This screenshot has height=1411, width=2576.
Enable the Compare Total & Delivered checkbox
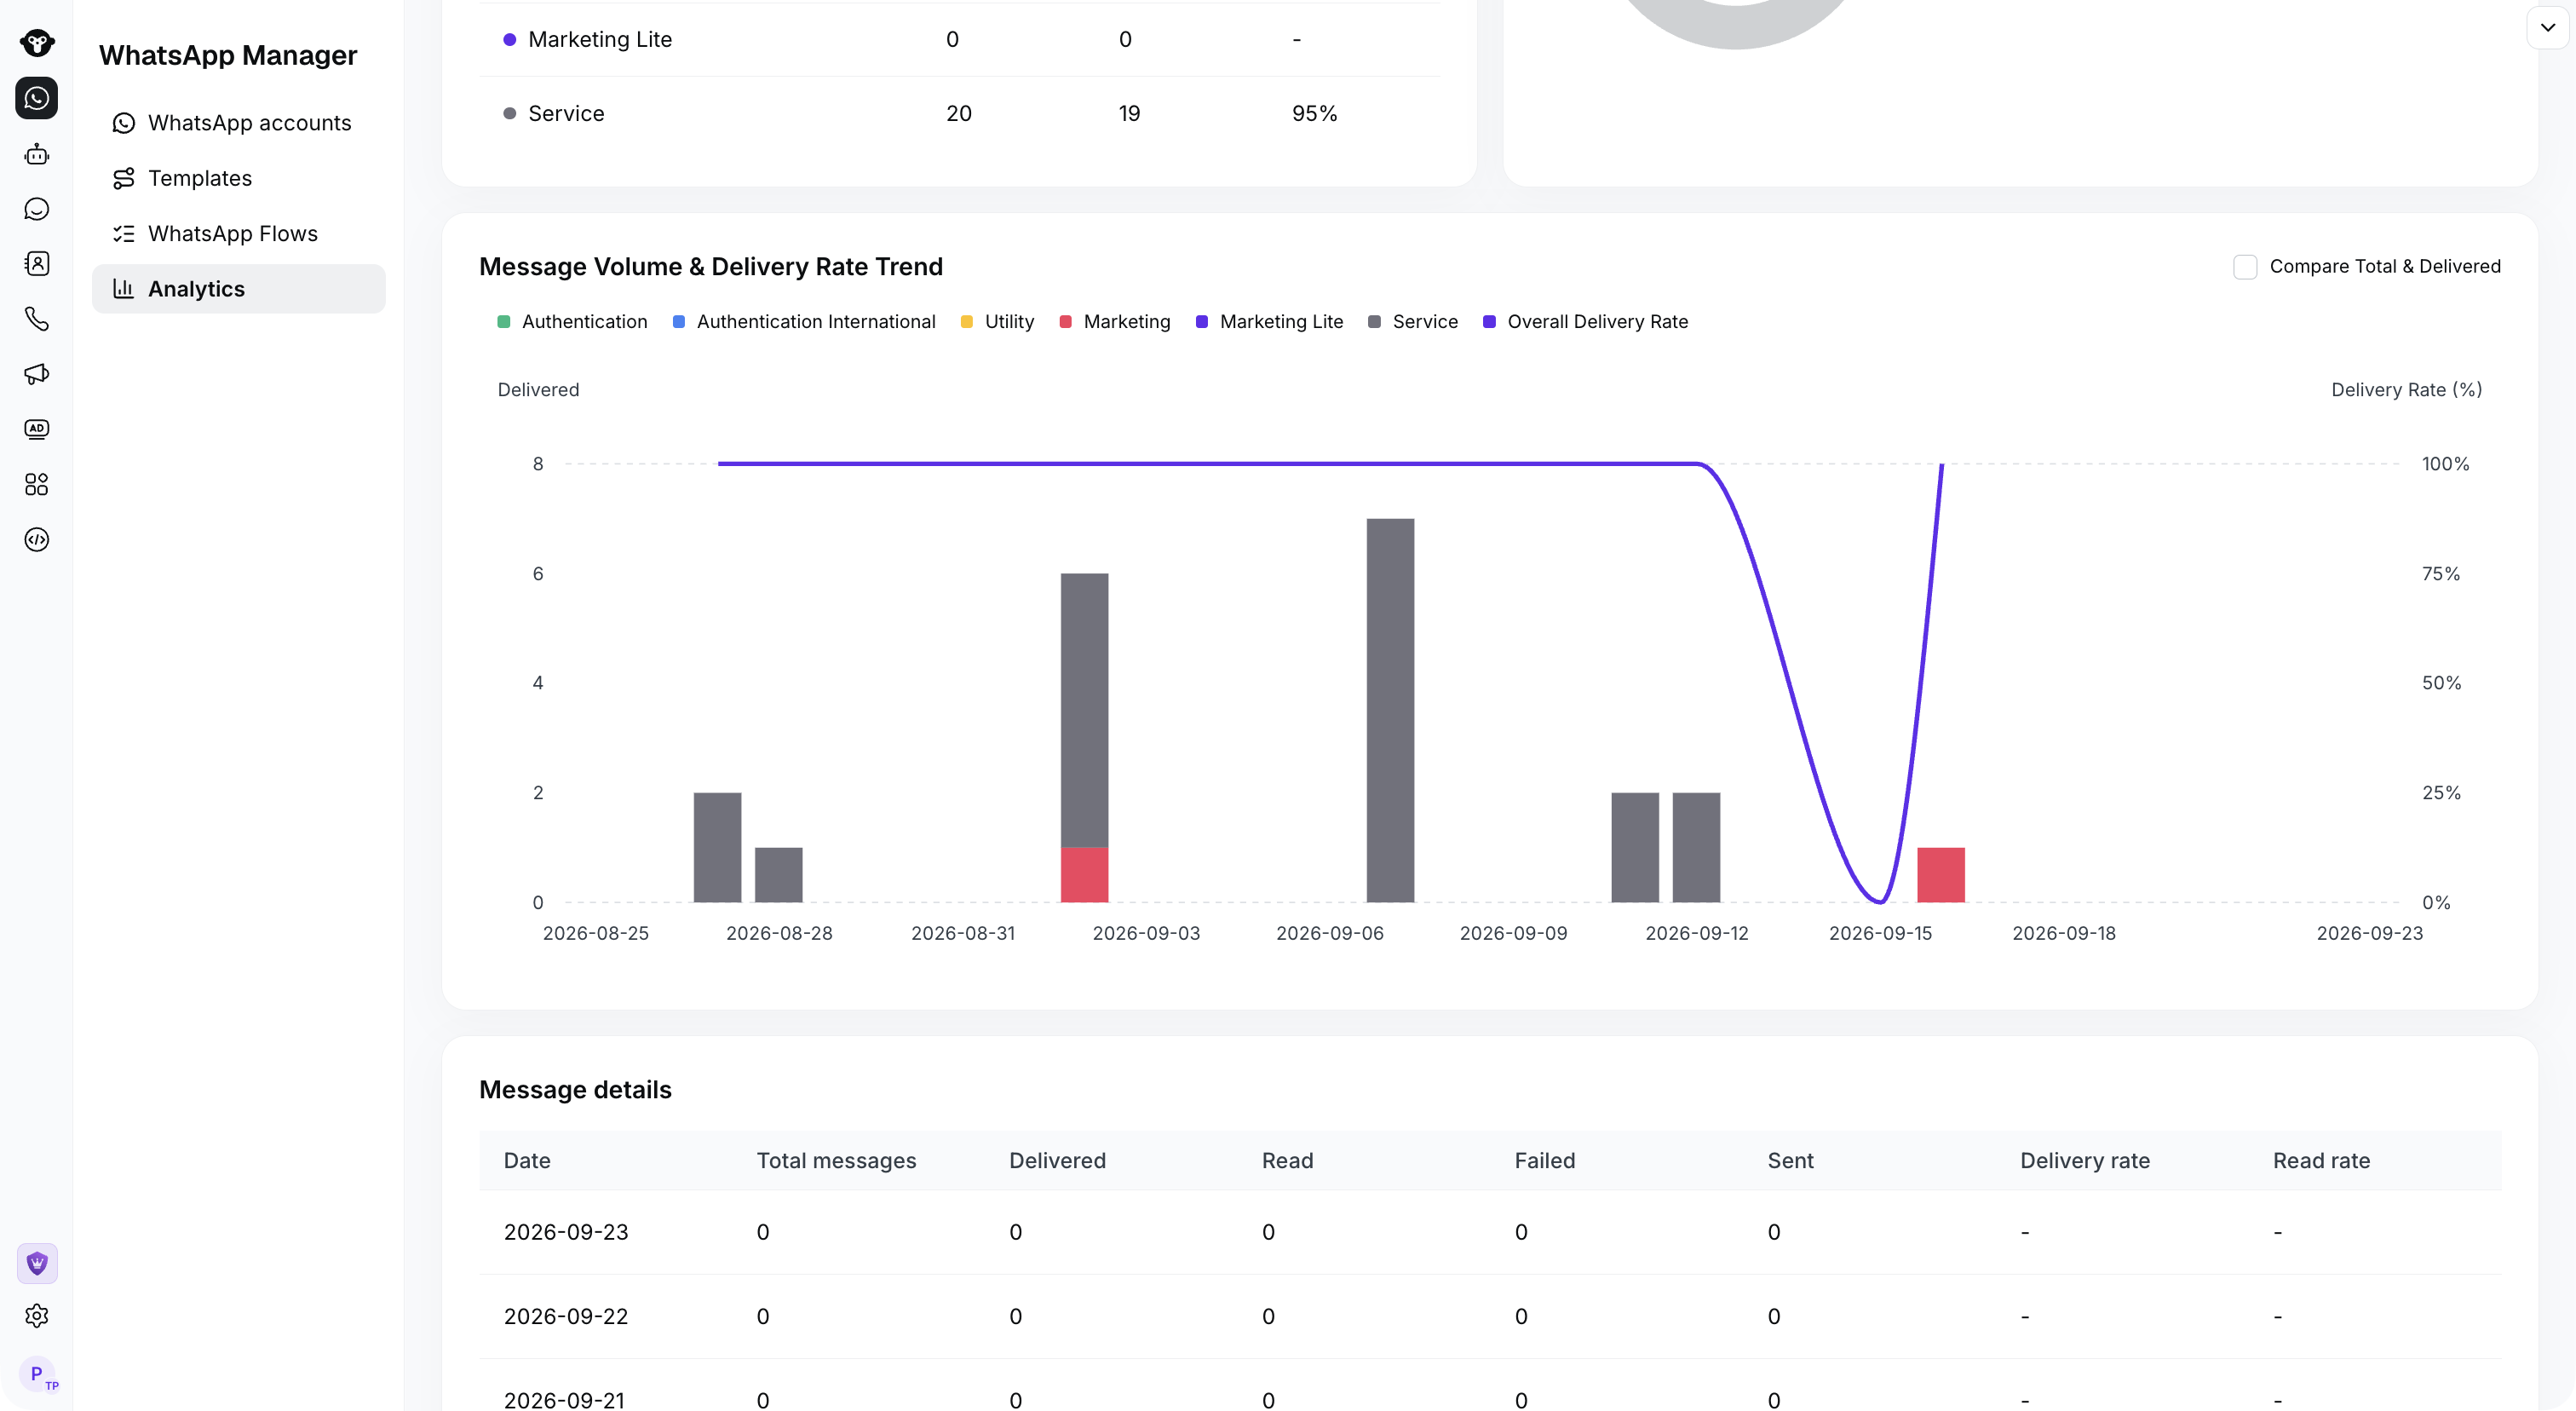pos(2244,267)
